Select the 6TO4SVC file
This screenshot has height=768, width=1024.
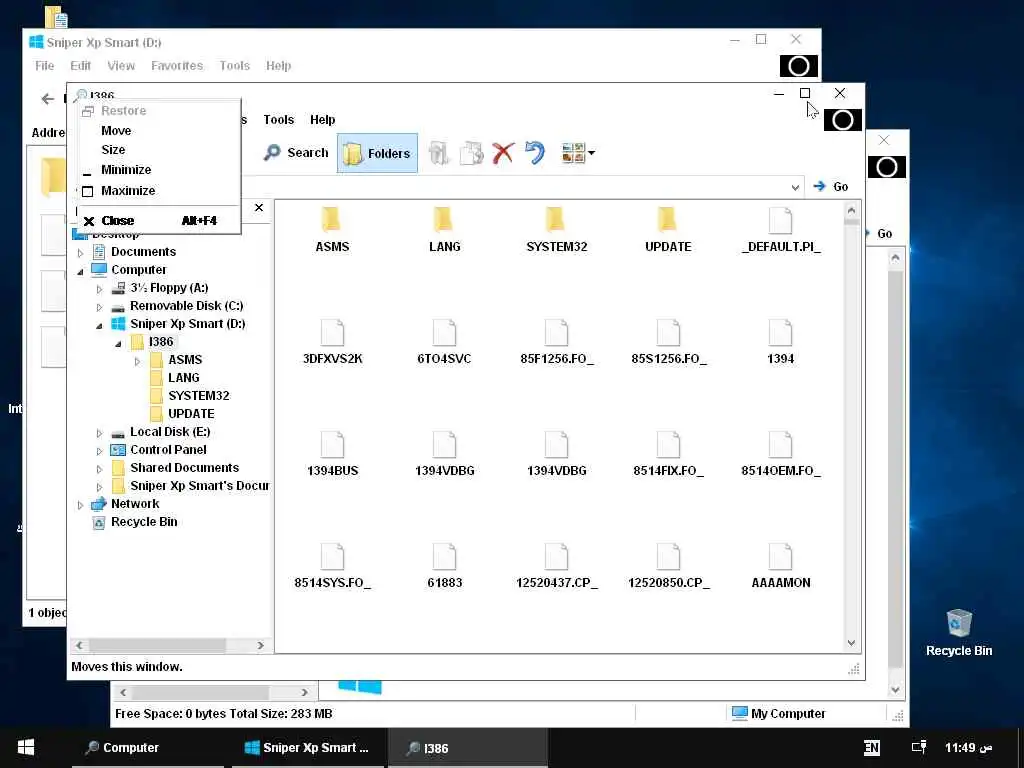(444, 342)
